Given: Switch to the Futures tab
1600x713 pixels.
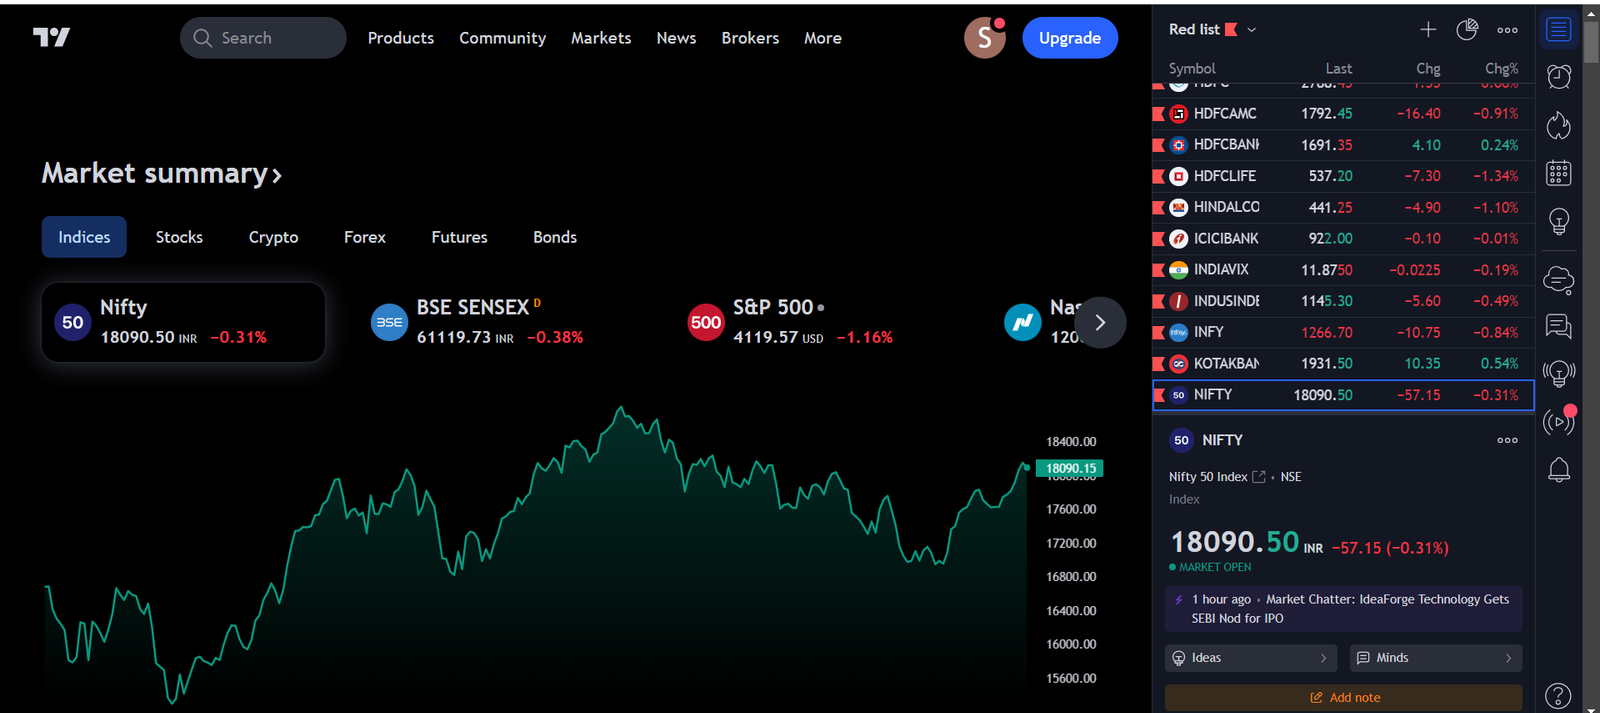Looking at the screenshot, I should [x=459, y=237].
